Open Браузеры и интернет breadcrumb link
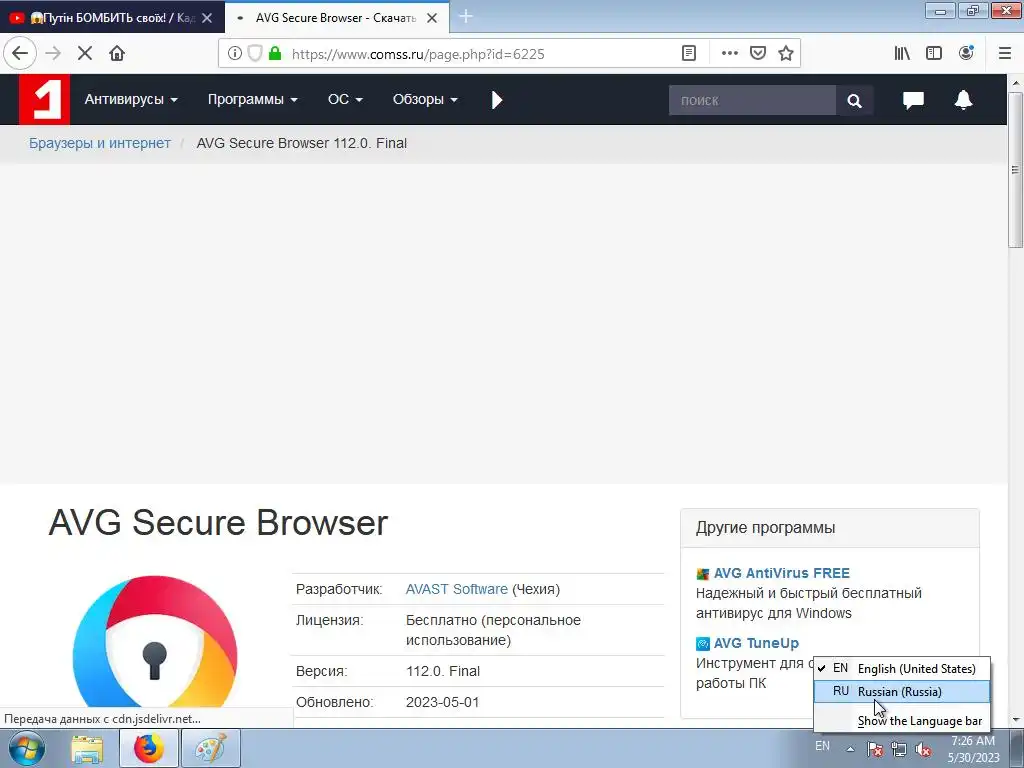Image resolution: width=1024 pixels, height=768 pixels. [100, 143]
